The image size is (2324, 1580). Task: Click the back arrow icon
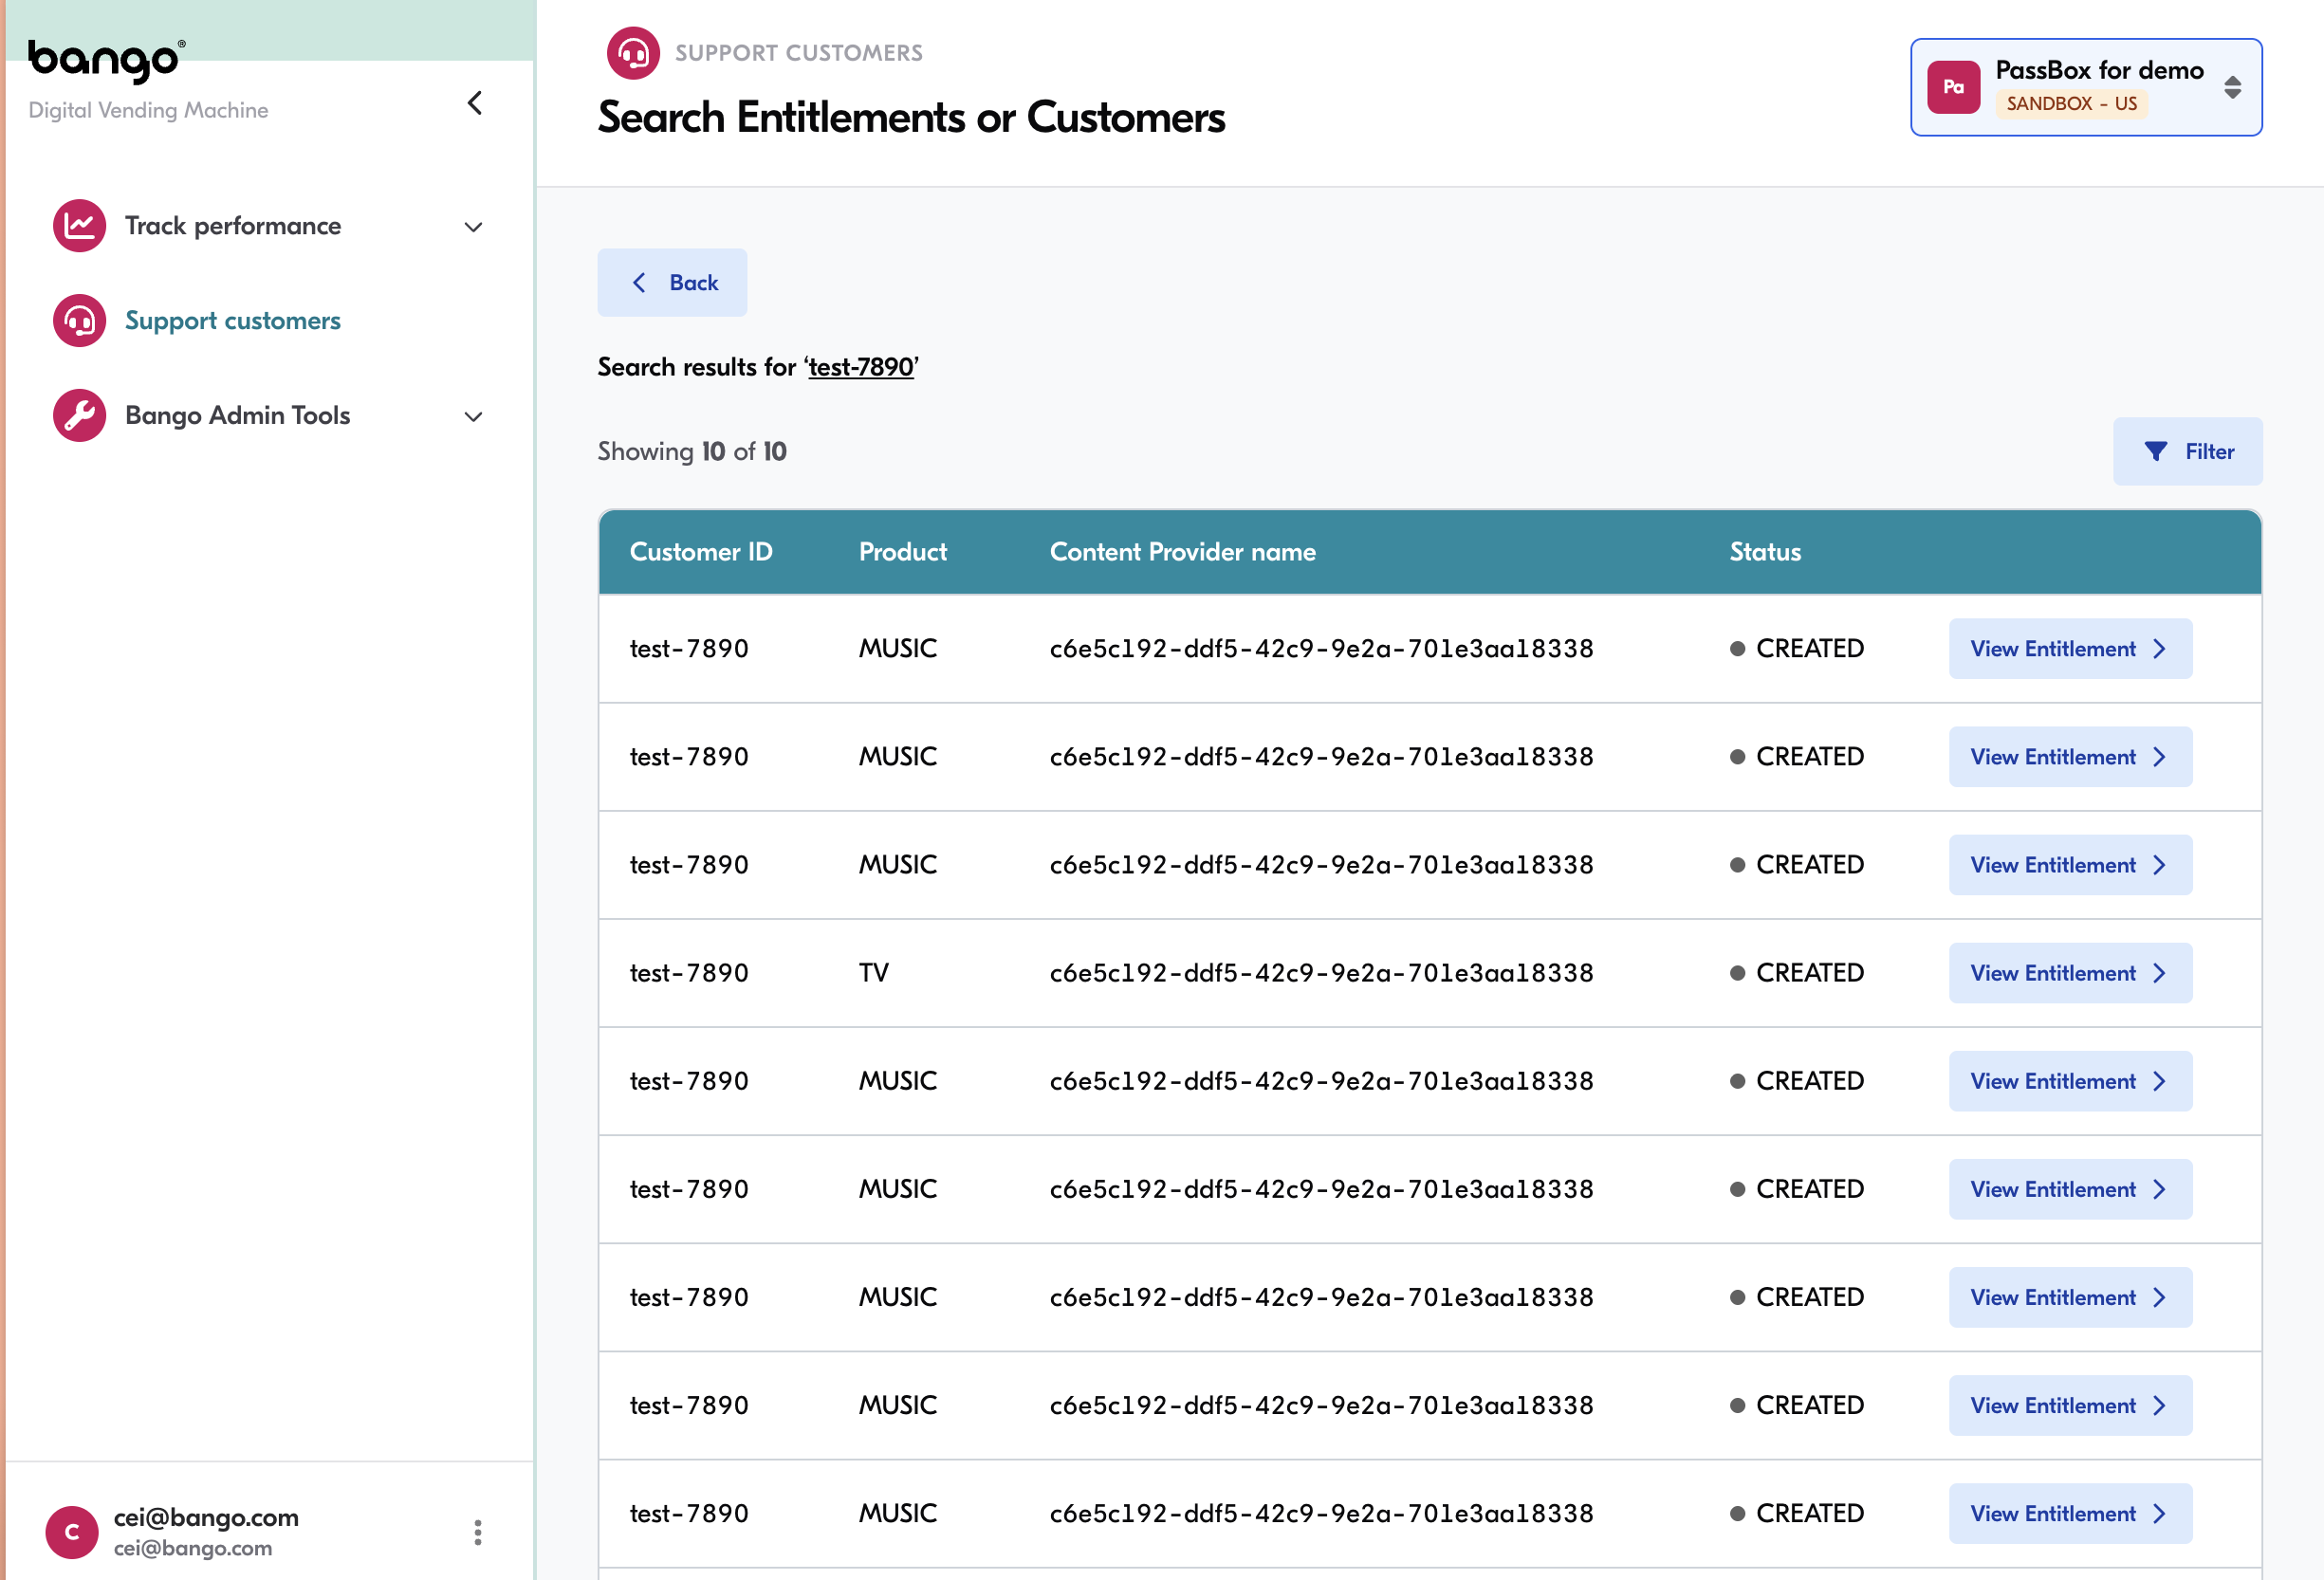(639, 283)
